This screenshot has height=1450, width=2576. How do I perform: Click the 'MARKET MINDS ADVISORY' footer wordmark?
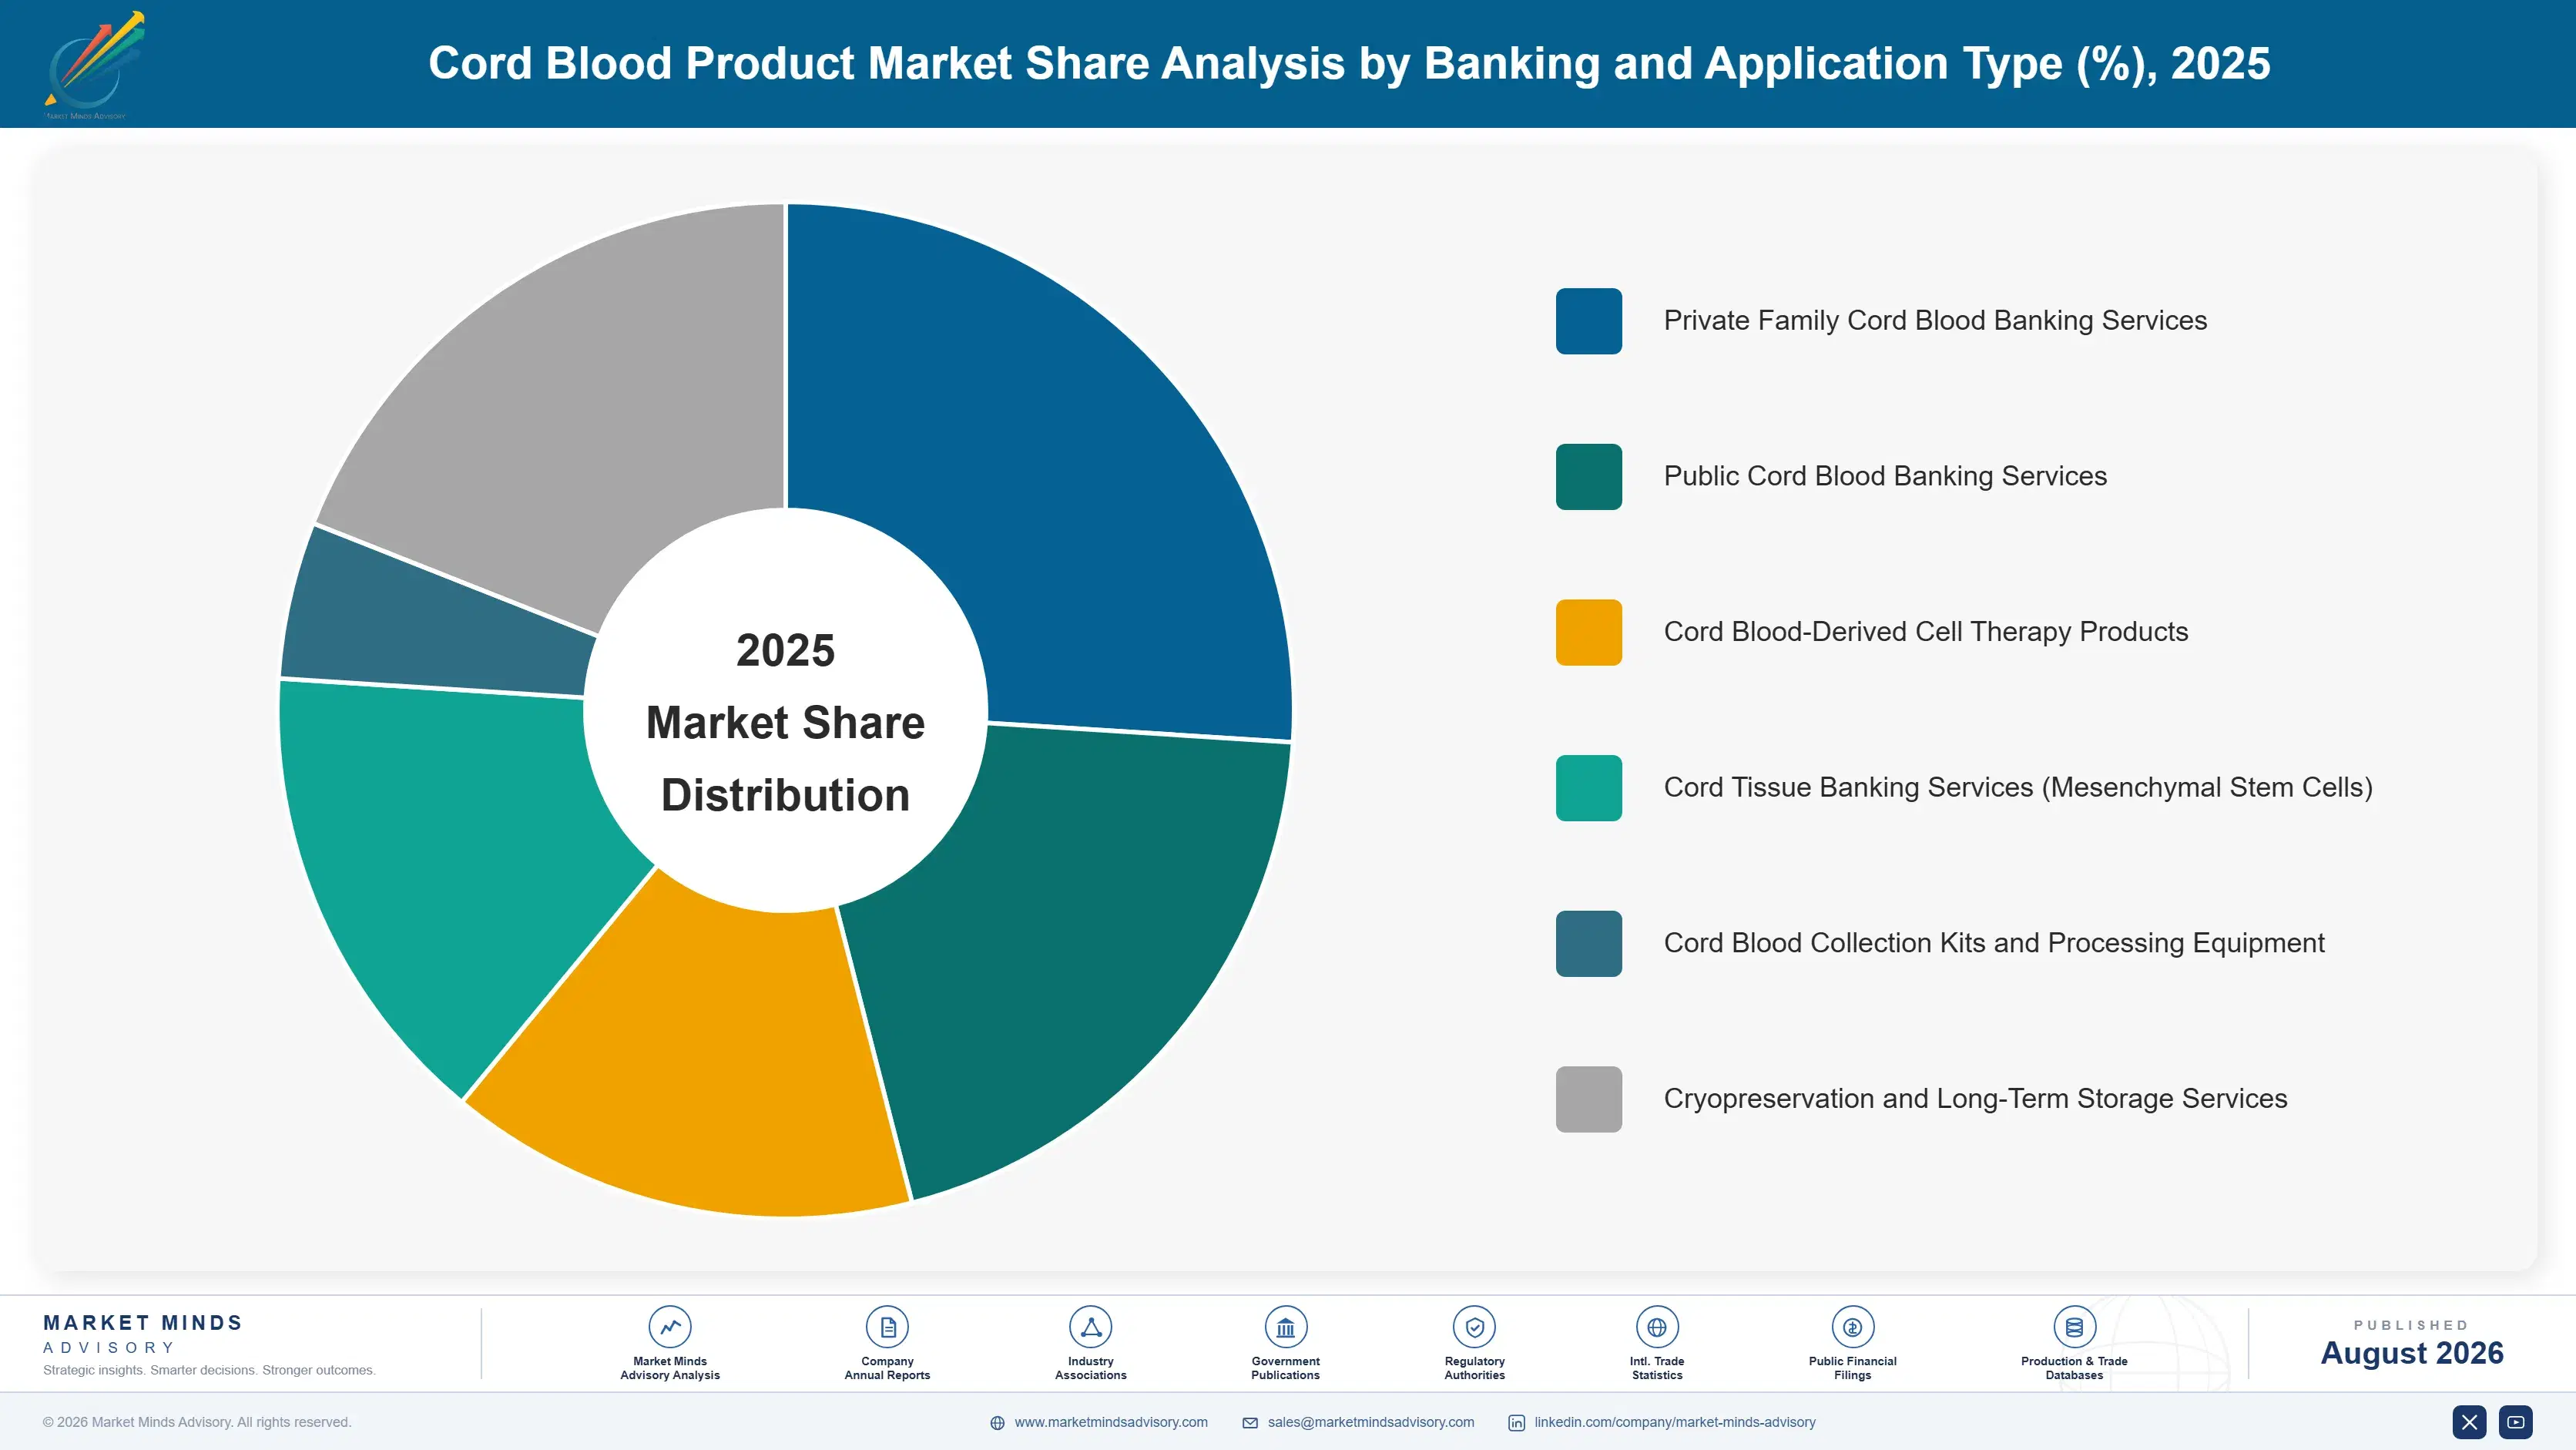(x=143, y=1334)
